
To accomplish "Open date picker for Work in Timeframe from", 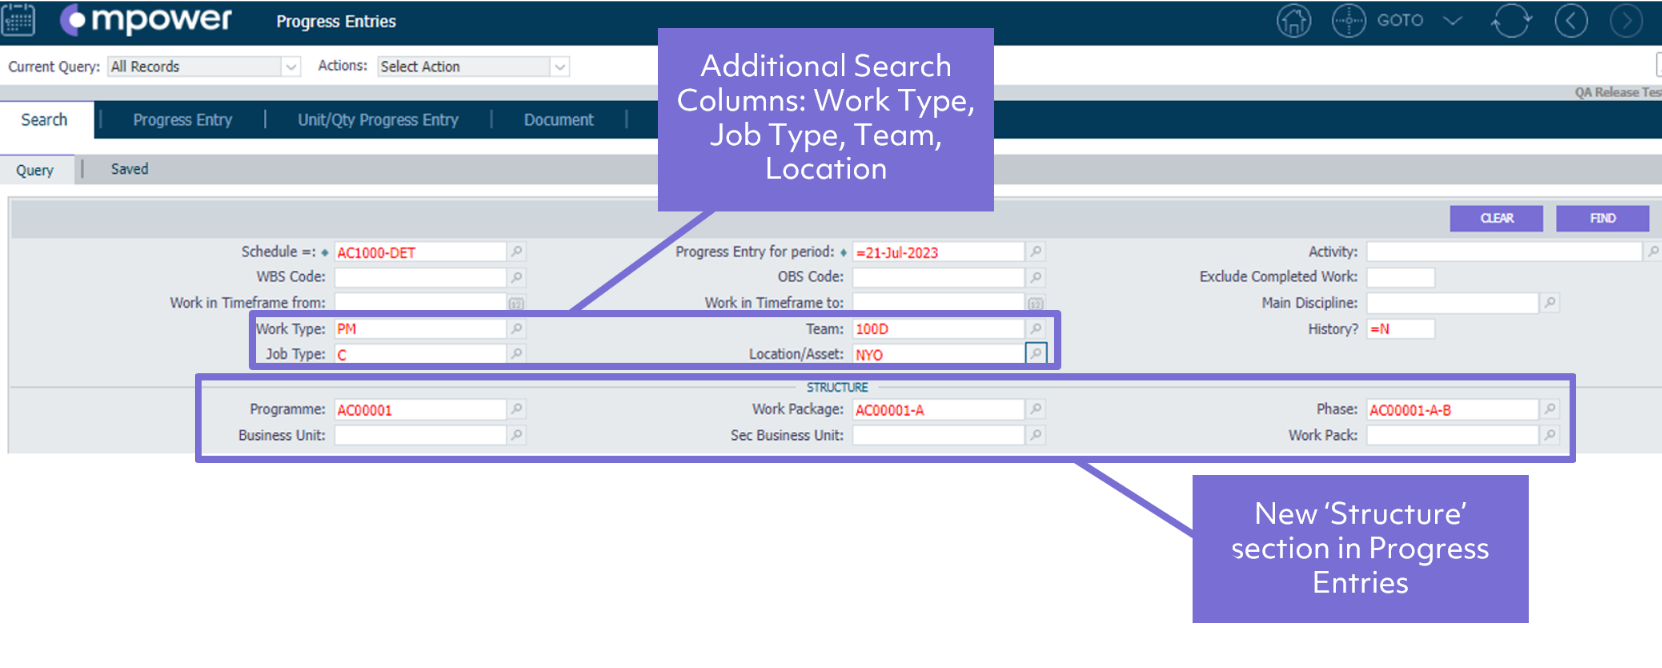I will click(516, 303).
